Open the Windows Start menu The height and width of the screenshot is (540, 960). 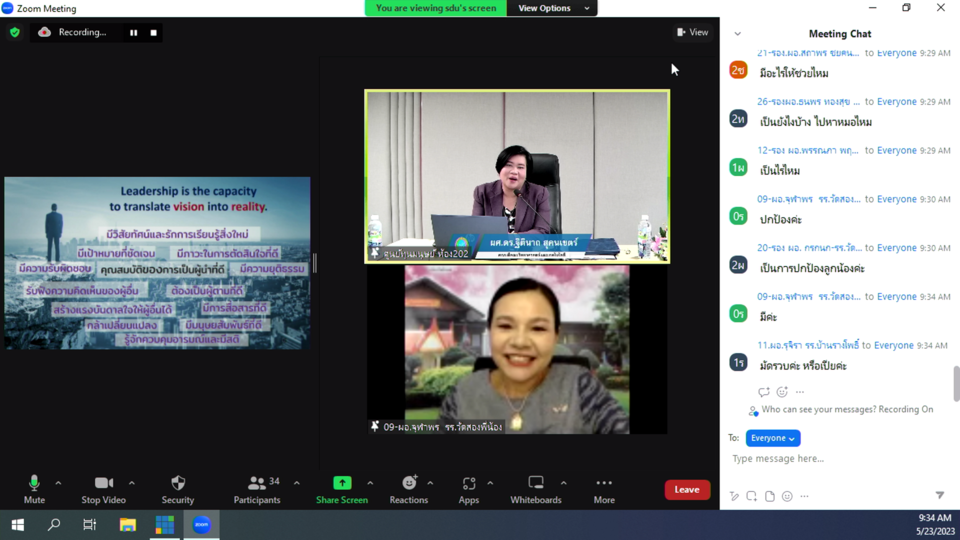pyautogui.click(x=17, y=525)
